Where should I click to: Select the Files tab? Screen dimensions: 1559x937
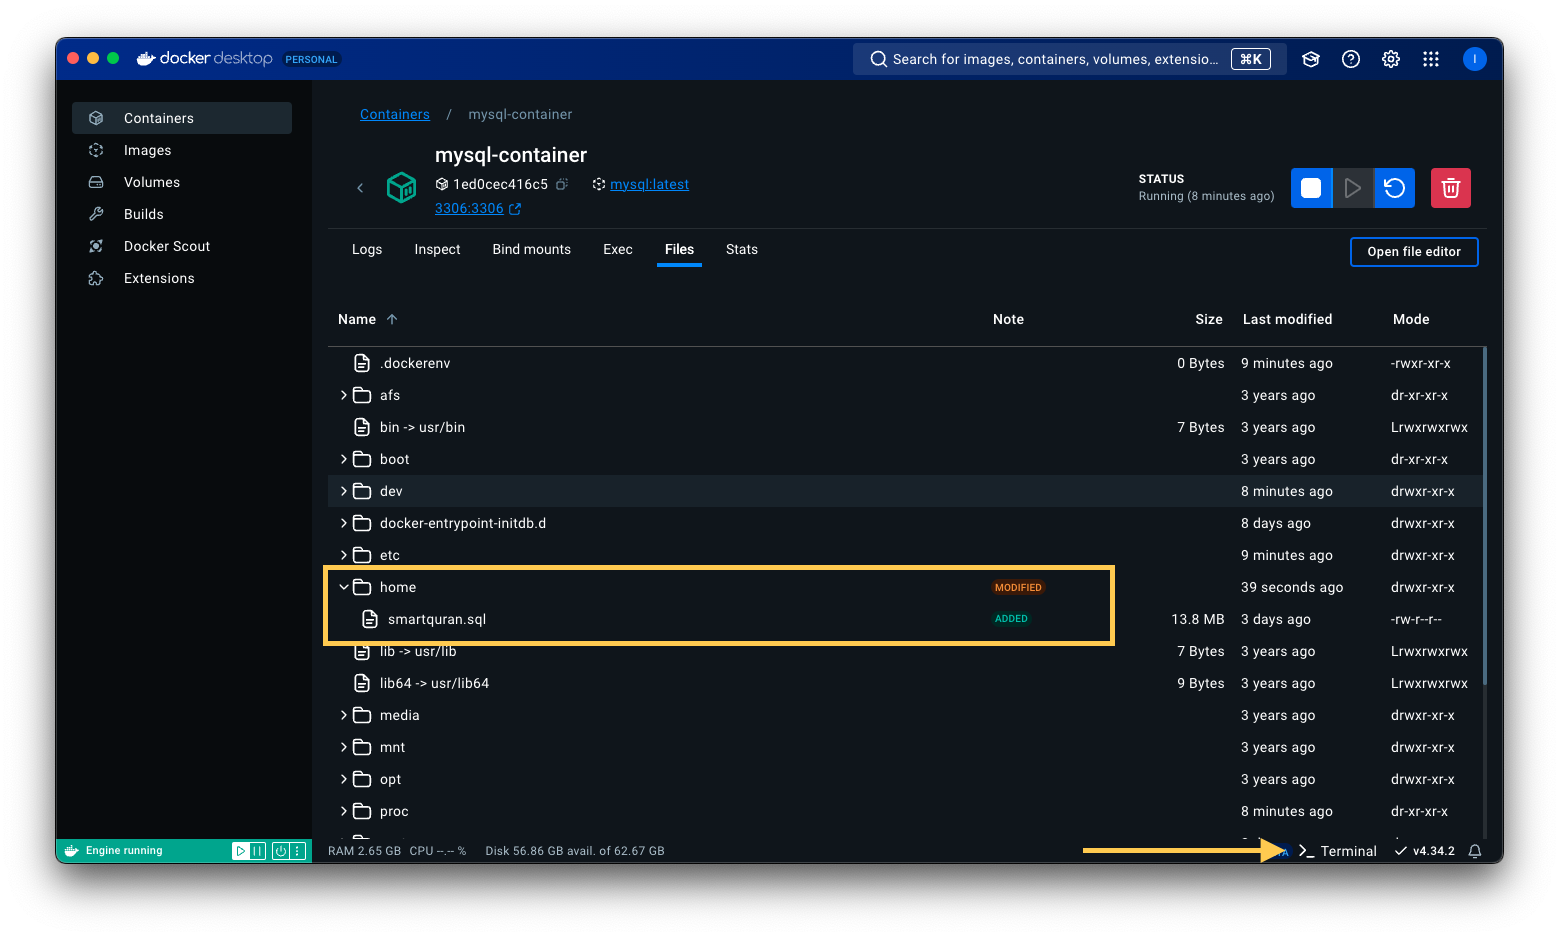click(x=679, y=249)
